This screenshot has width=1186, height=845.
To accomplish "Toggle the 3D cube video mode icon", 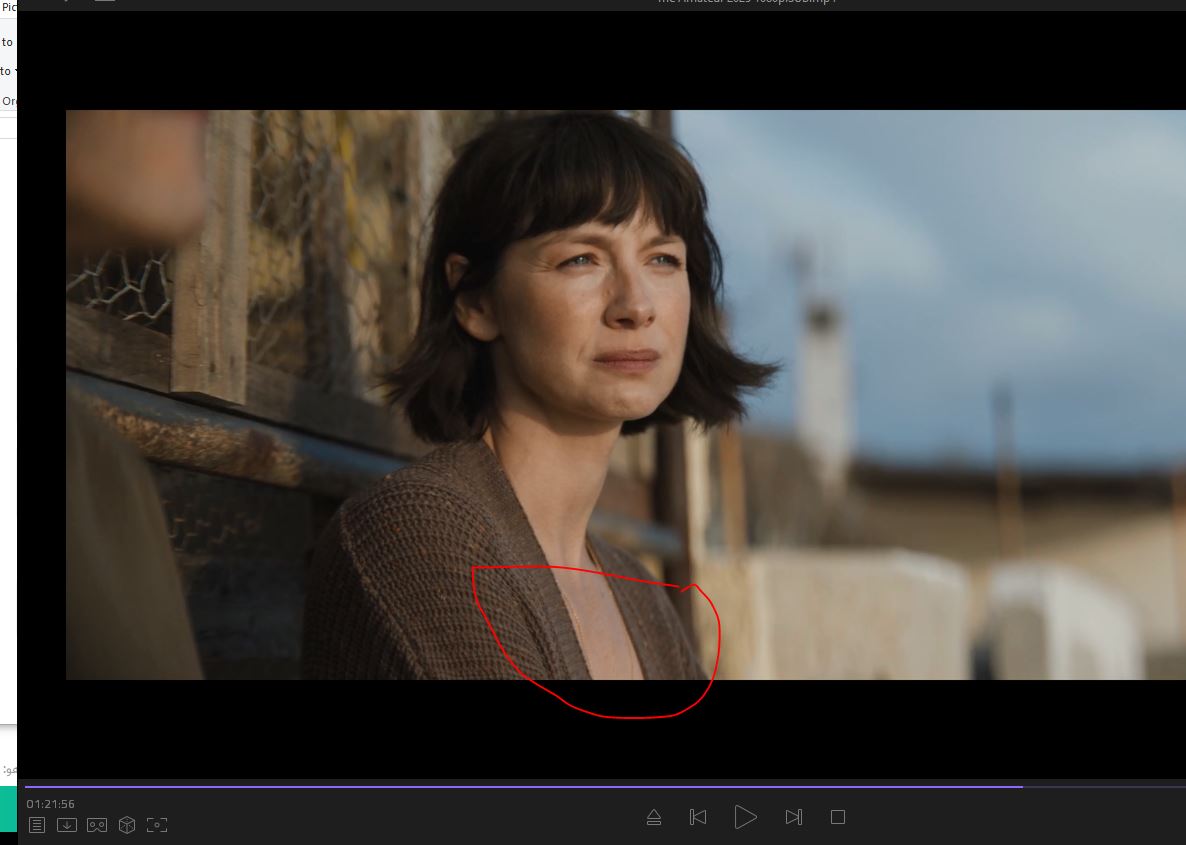I will 127,825.
